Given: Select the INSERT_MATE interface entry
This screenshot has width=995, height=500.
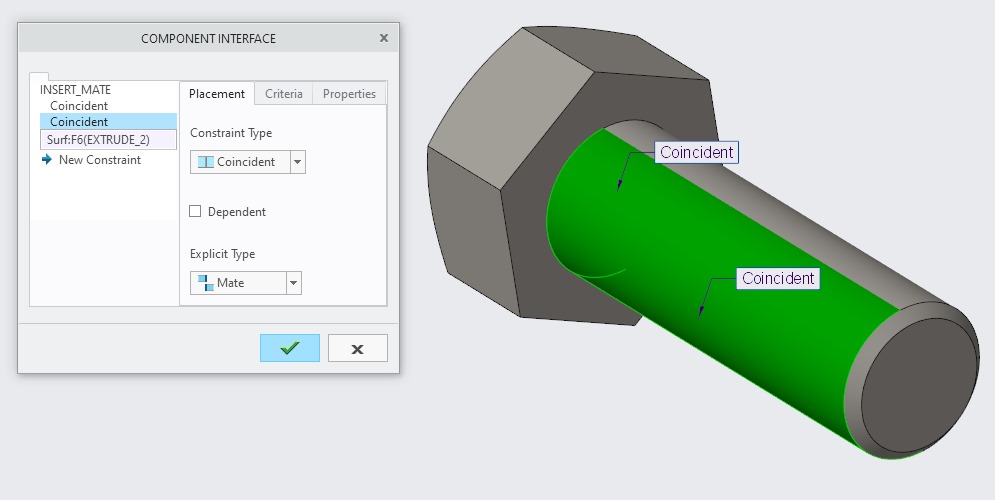Looking at the screenshot, I should (75, 89).
